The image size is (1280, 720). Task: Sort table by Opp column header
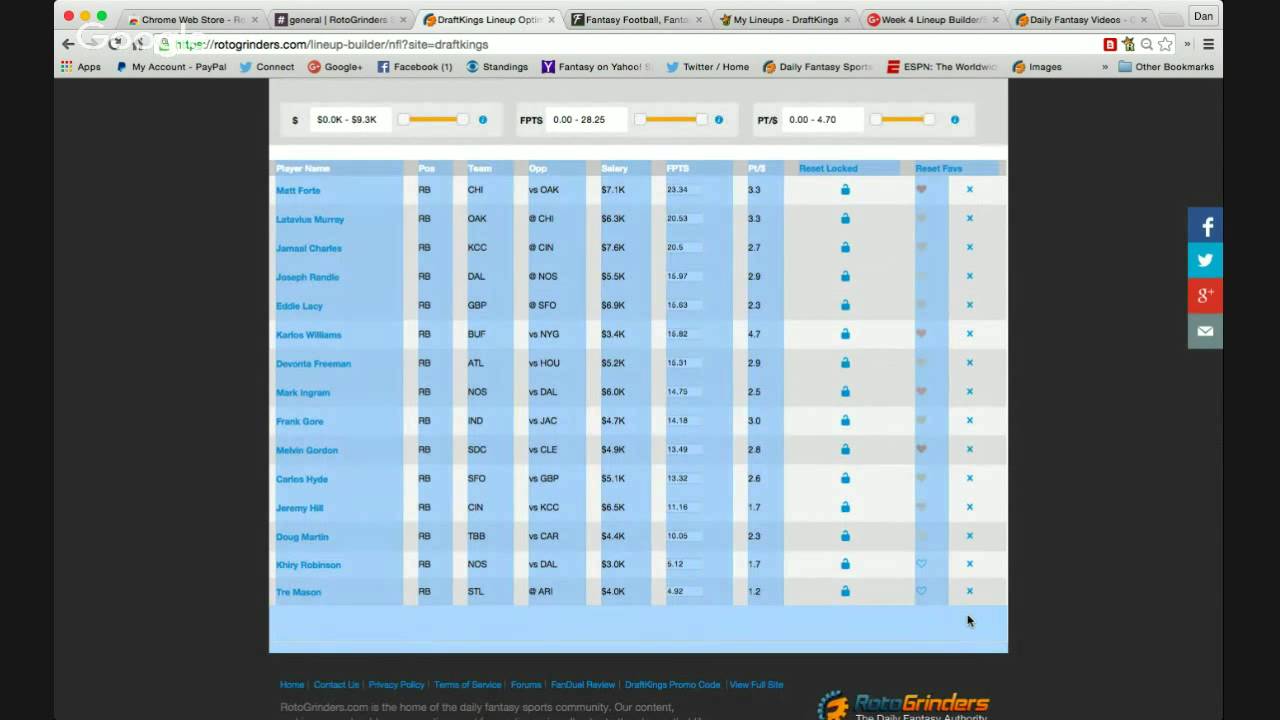538,168
